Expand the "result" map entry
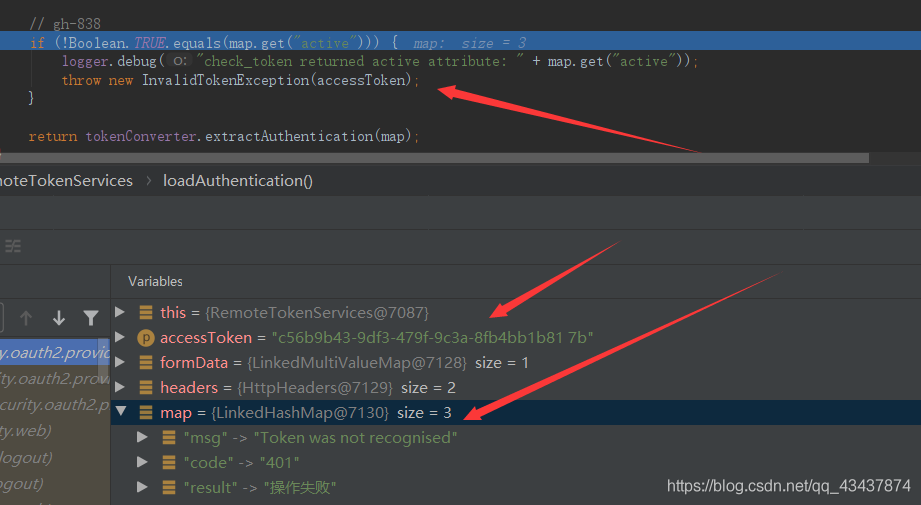921x505 pixels. [144, 488]
